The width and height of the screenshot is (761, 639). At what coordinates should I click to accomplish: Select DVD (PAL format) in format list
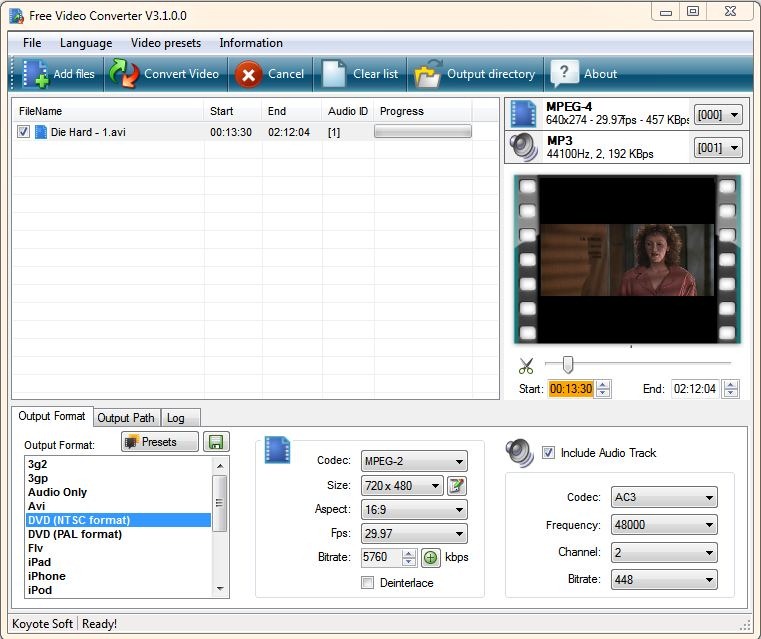pyautogui.click(x=75, y=534)
